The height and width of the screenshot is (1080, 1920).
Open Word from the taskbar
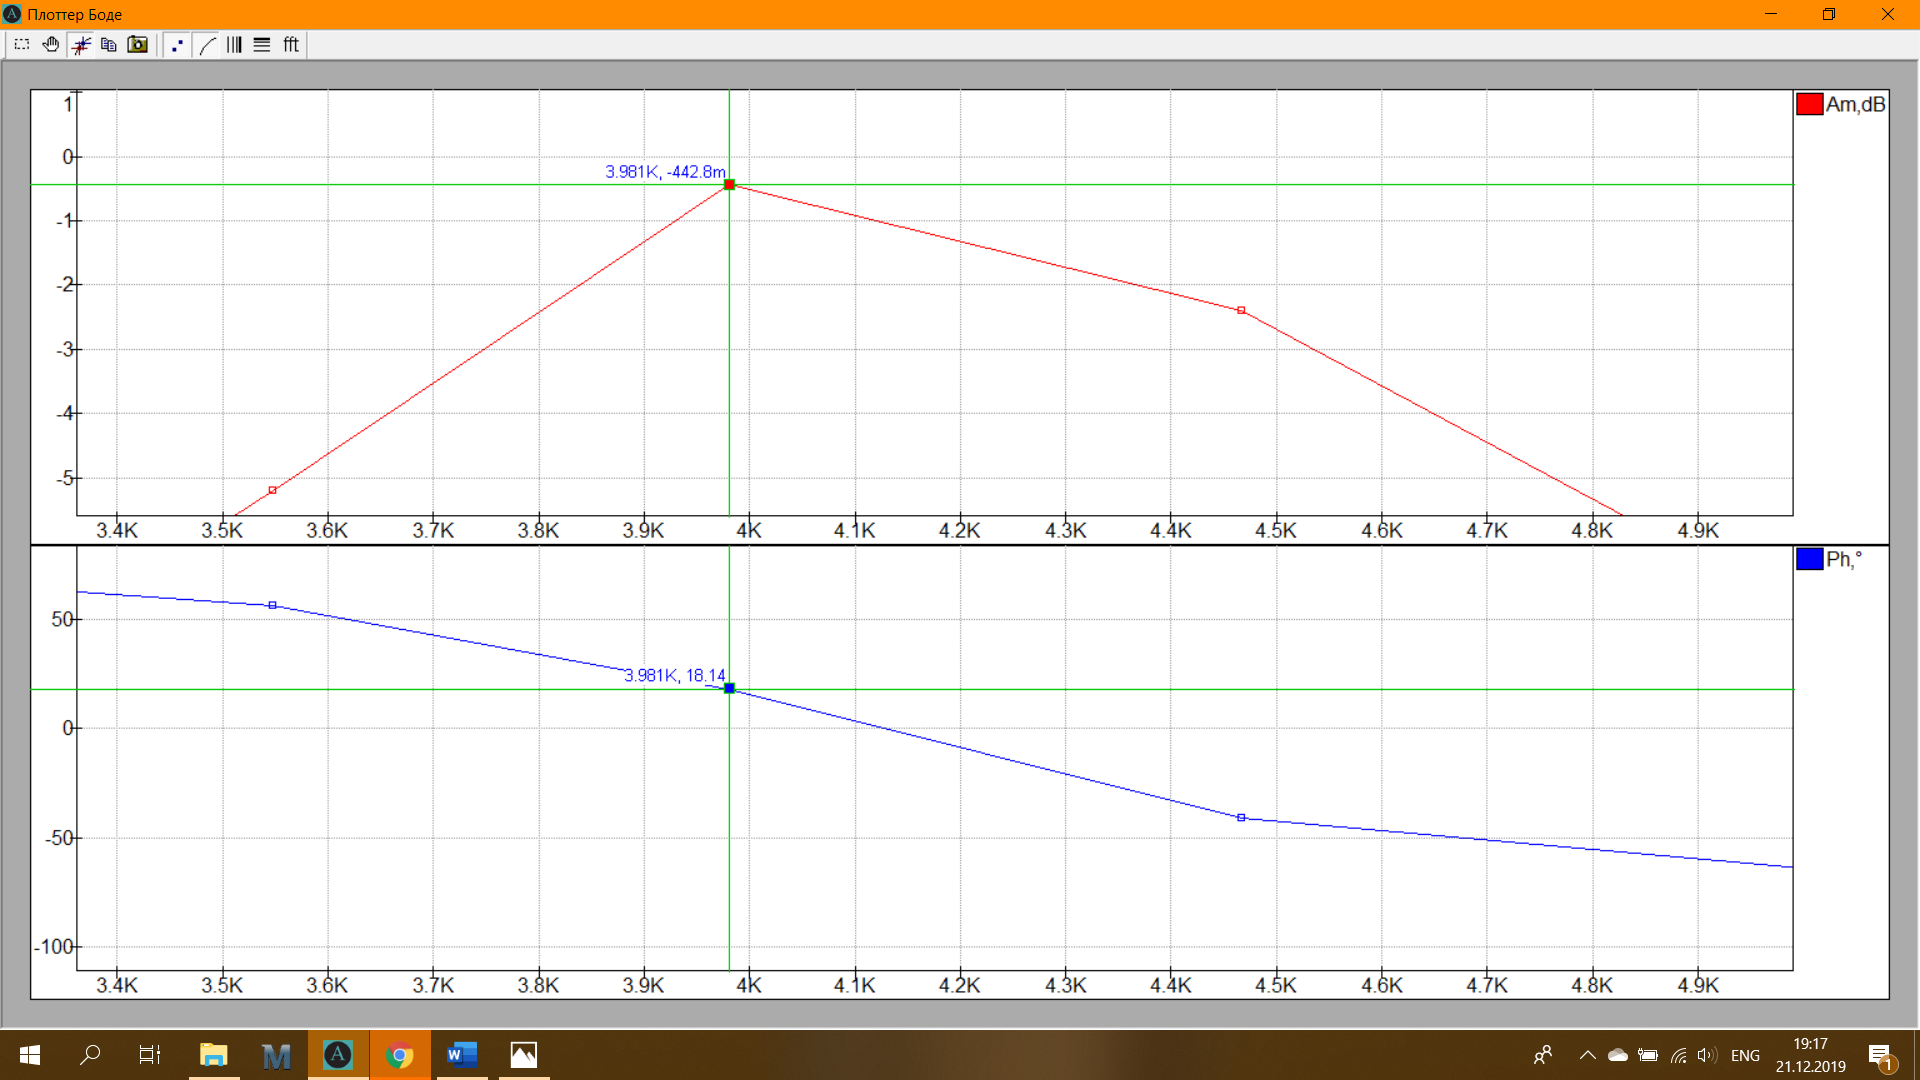click(461, 1055)
